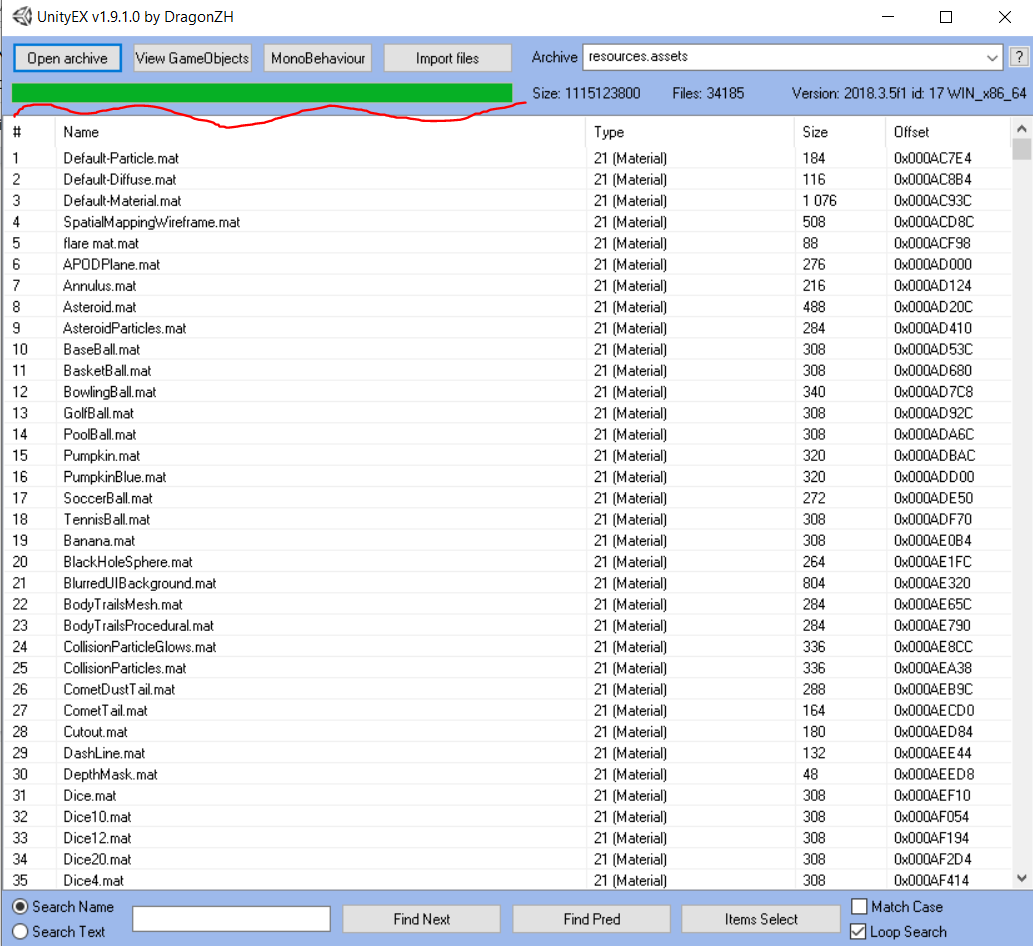This screenshot has width=1033, height=946.
Task: Select the Banana.mat row
Action: 508,540
